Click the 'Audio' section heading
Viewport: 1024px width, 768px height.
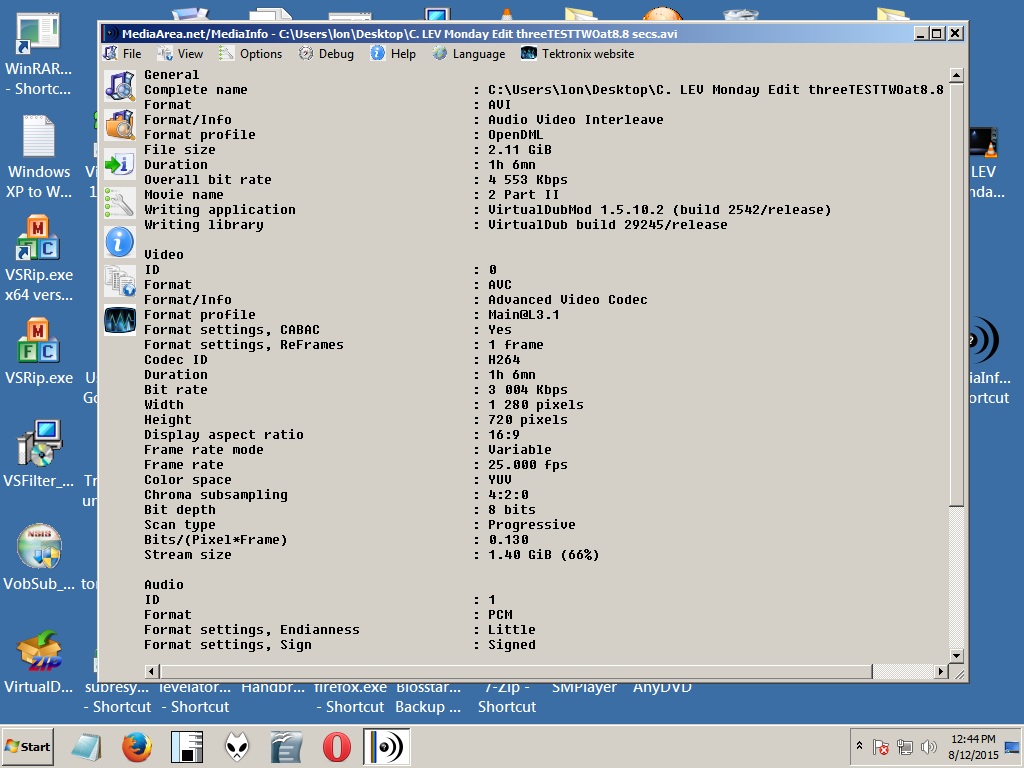point(164,585)
